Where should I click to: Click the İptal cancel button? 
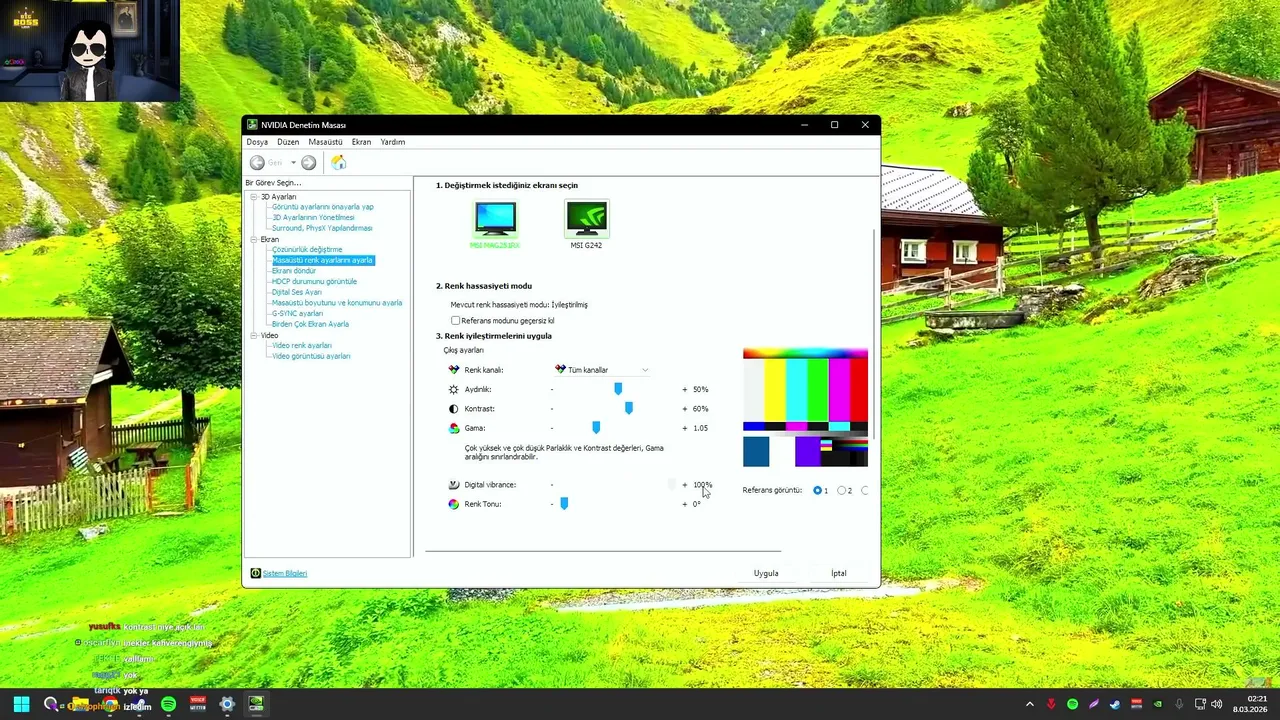(839, 573)
